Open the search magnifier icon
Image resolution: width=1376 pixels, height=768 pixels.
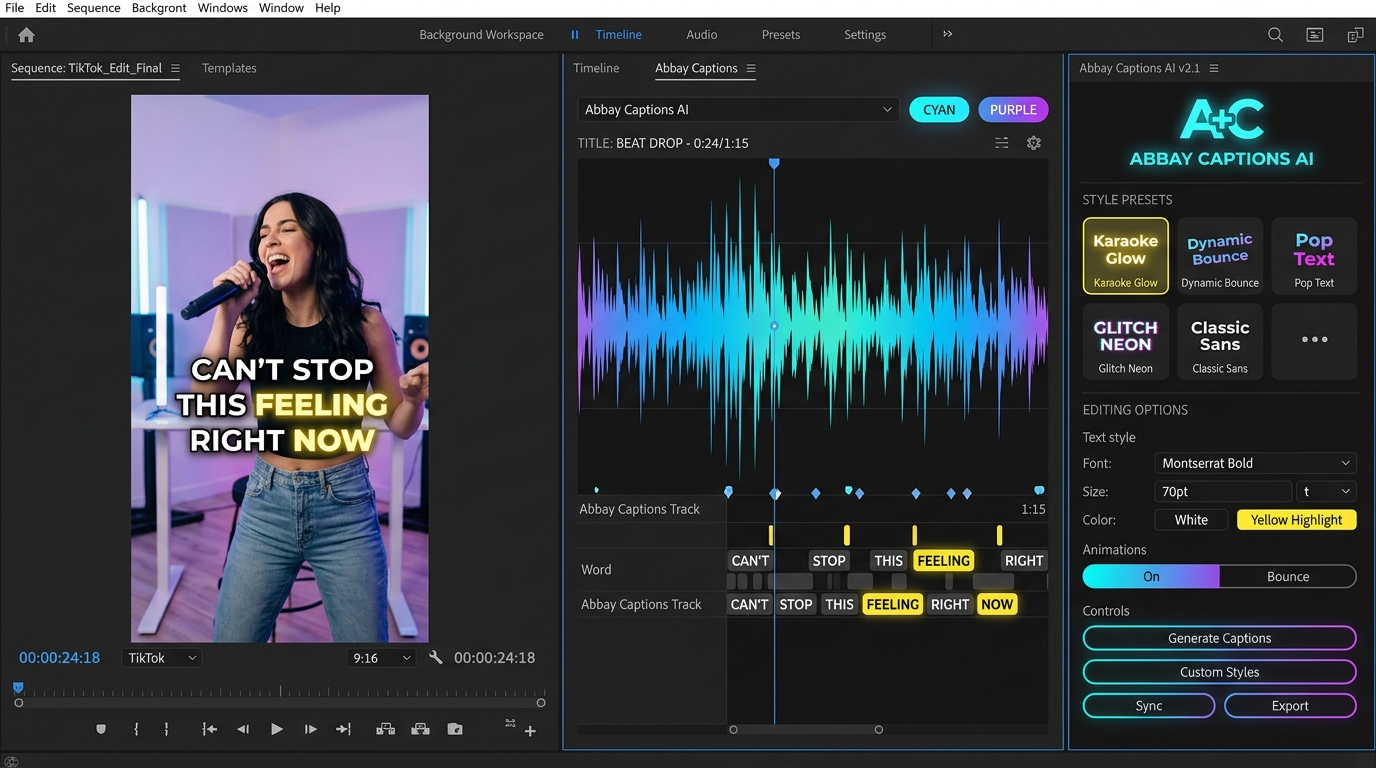pos(1275,35)
